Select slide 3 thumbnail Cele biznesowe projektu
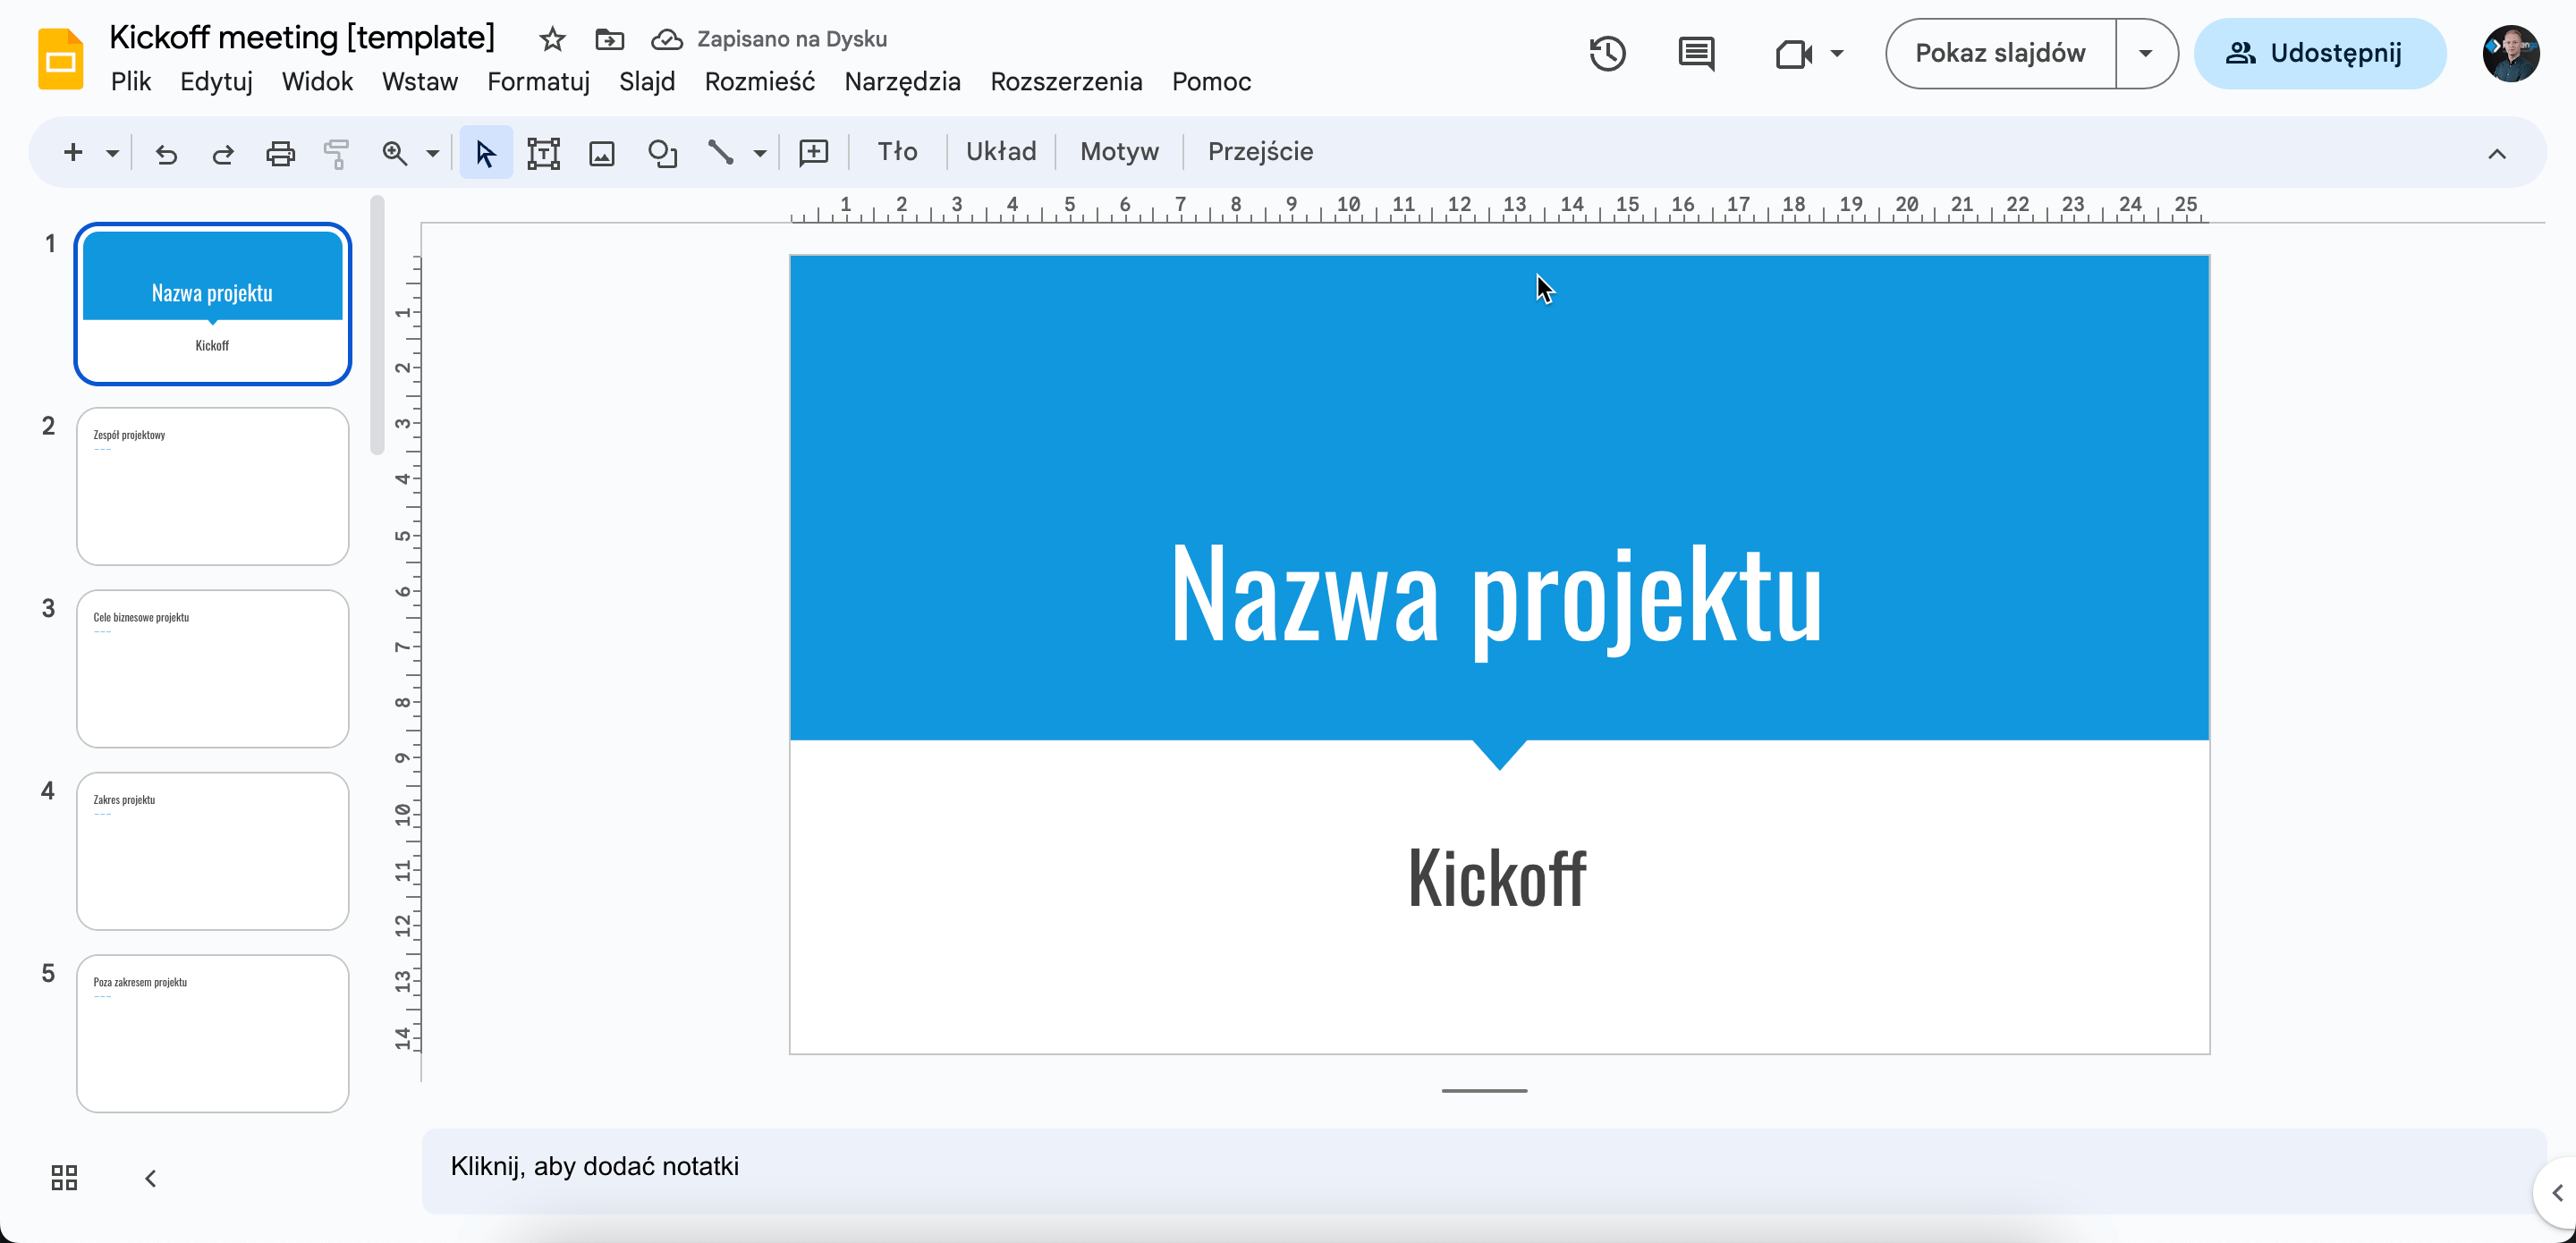Image resolution: width=2576 pixels, height=1243 pixels. pos(213,669)
